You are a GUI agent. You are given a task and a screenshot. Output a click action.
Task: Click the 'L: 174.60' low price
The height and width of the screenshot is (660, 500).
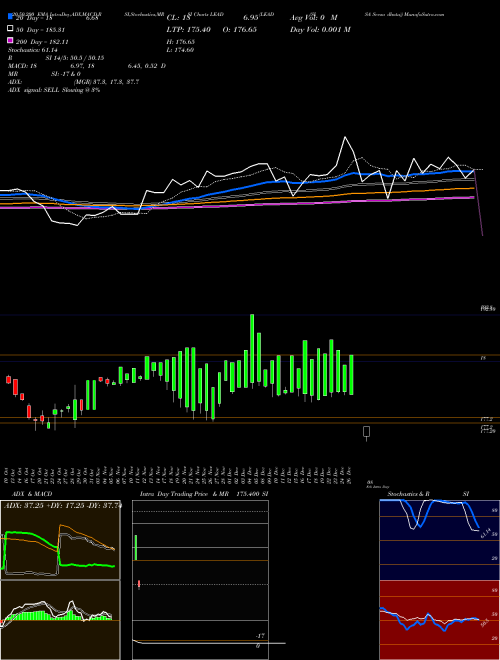(180, 50)
